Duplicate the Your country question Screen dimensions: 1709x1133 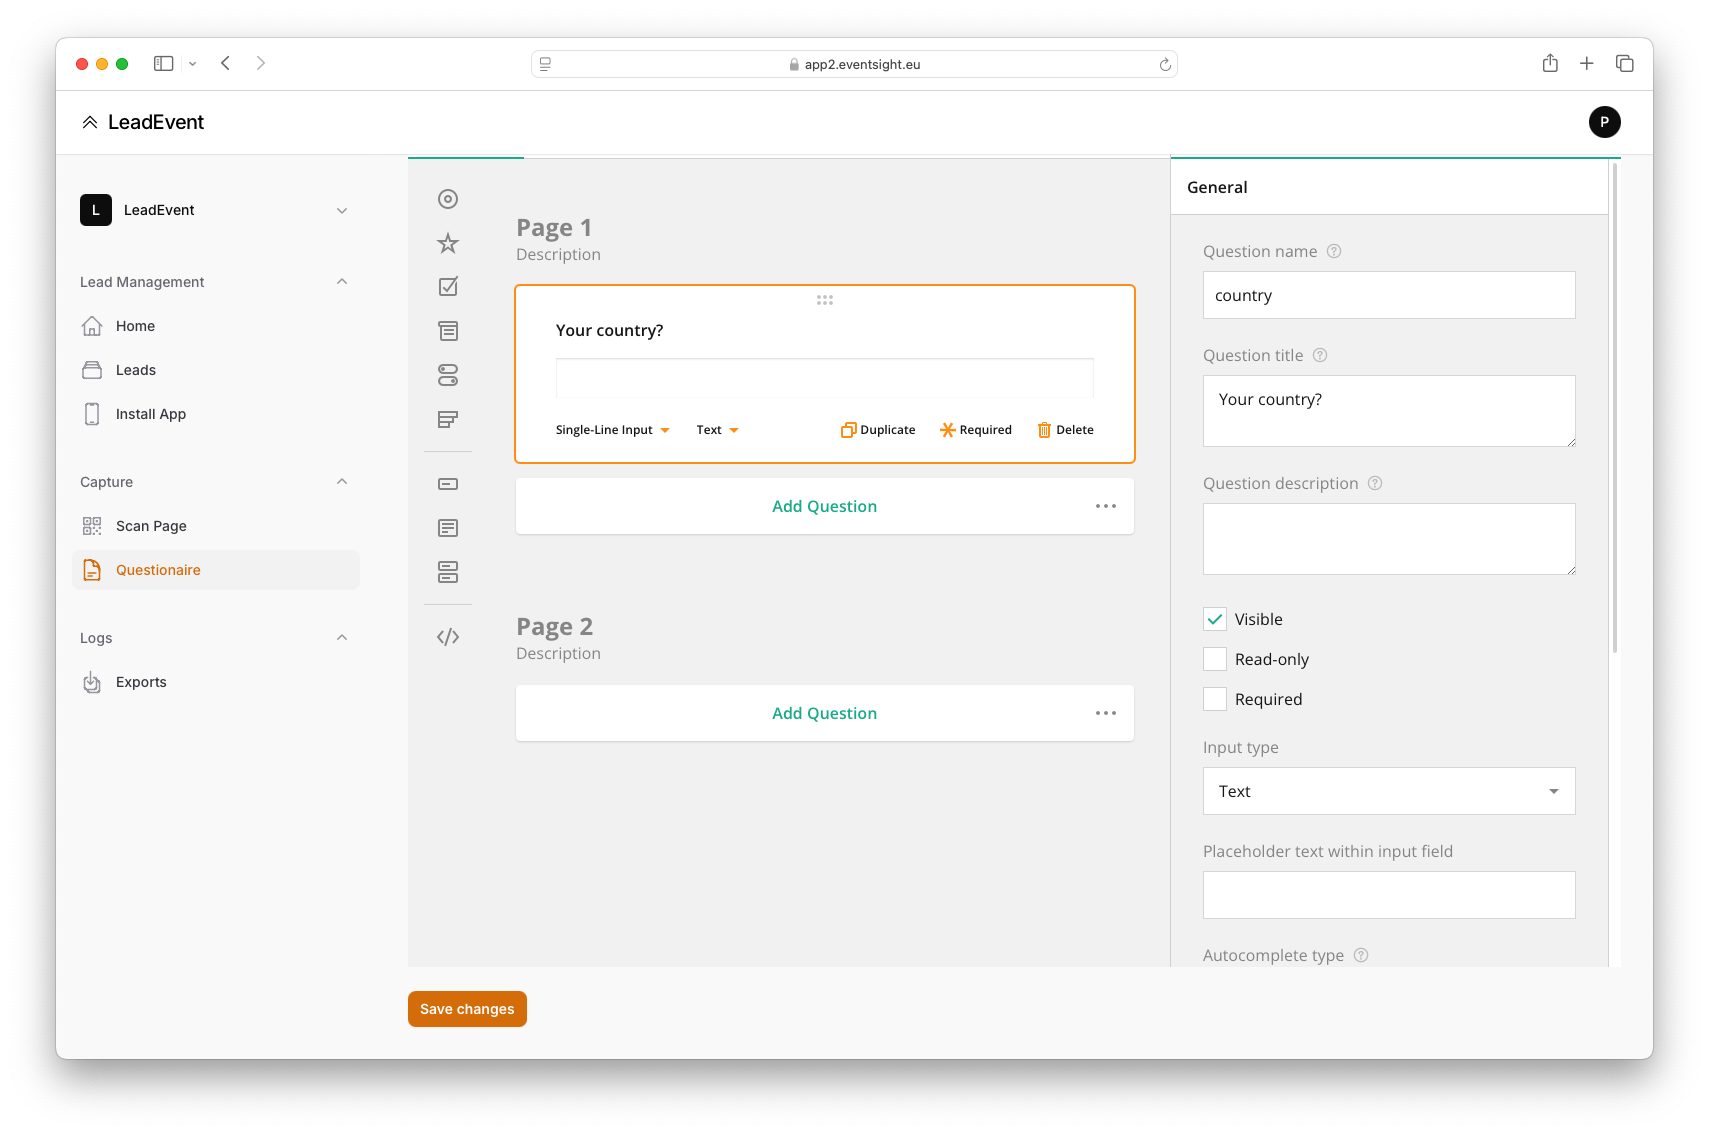(x=878, y=430)
